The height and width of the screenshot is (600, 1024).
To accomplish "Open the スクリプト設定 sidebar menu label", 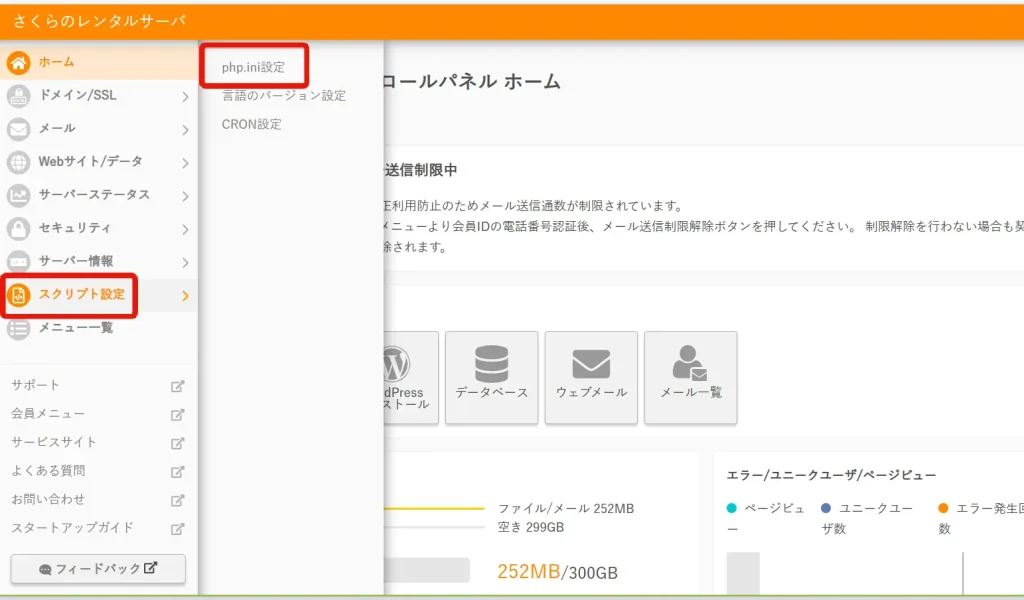I will pos(82,294).
